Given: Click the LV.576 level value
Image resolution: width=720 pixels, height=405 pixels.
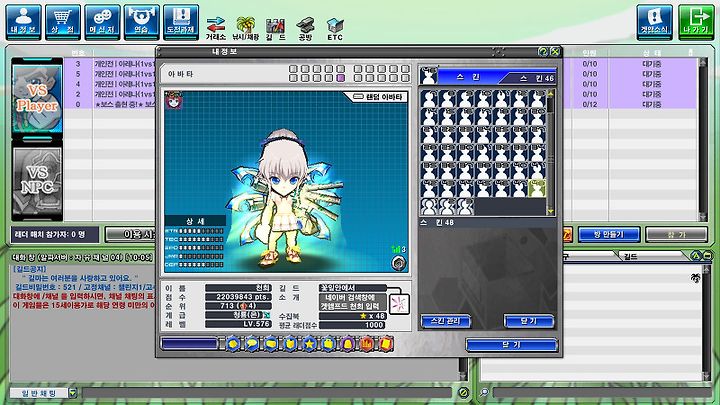Looking at the screenshot, I should pyautogui.click(x=239, y=324).
